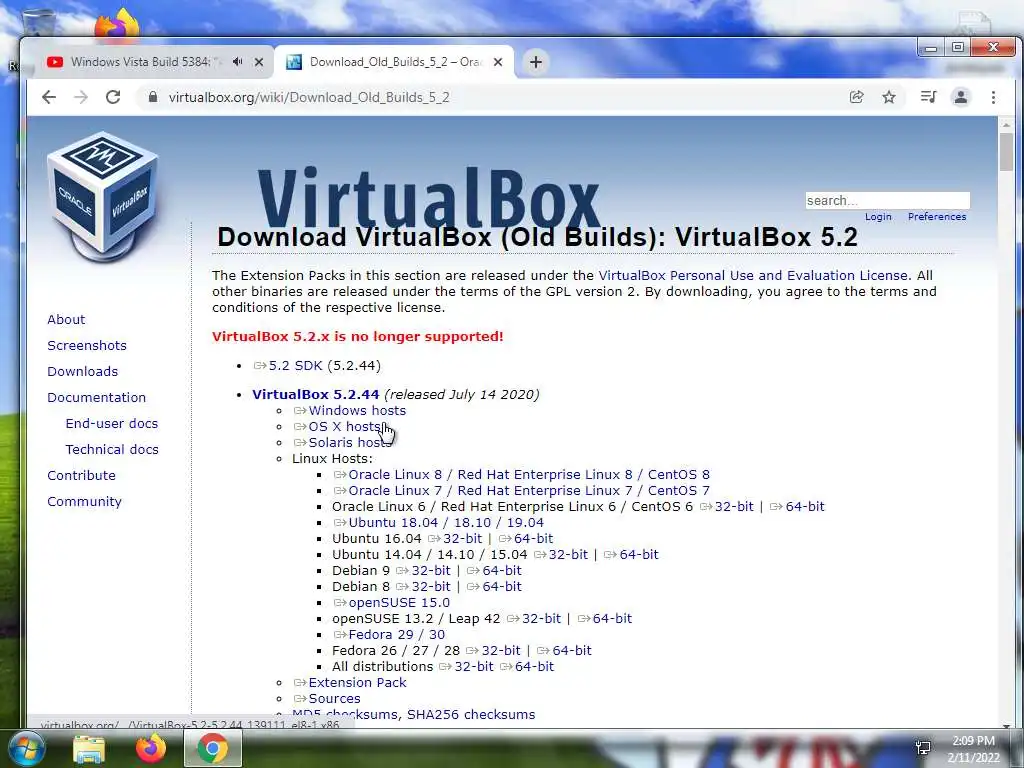This screenshot has height=768, width=1024.
Task: Click the scrollbar up arrow
Action: 1006,124
